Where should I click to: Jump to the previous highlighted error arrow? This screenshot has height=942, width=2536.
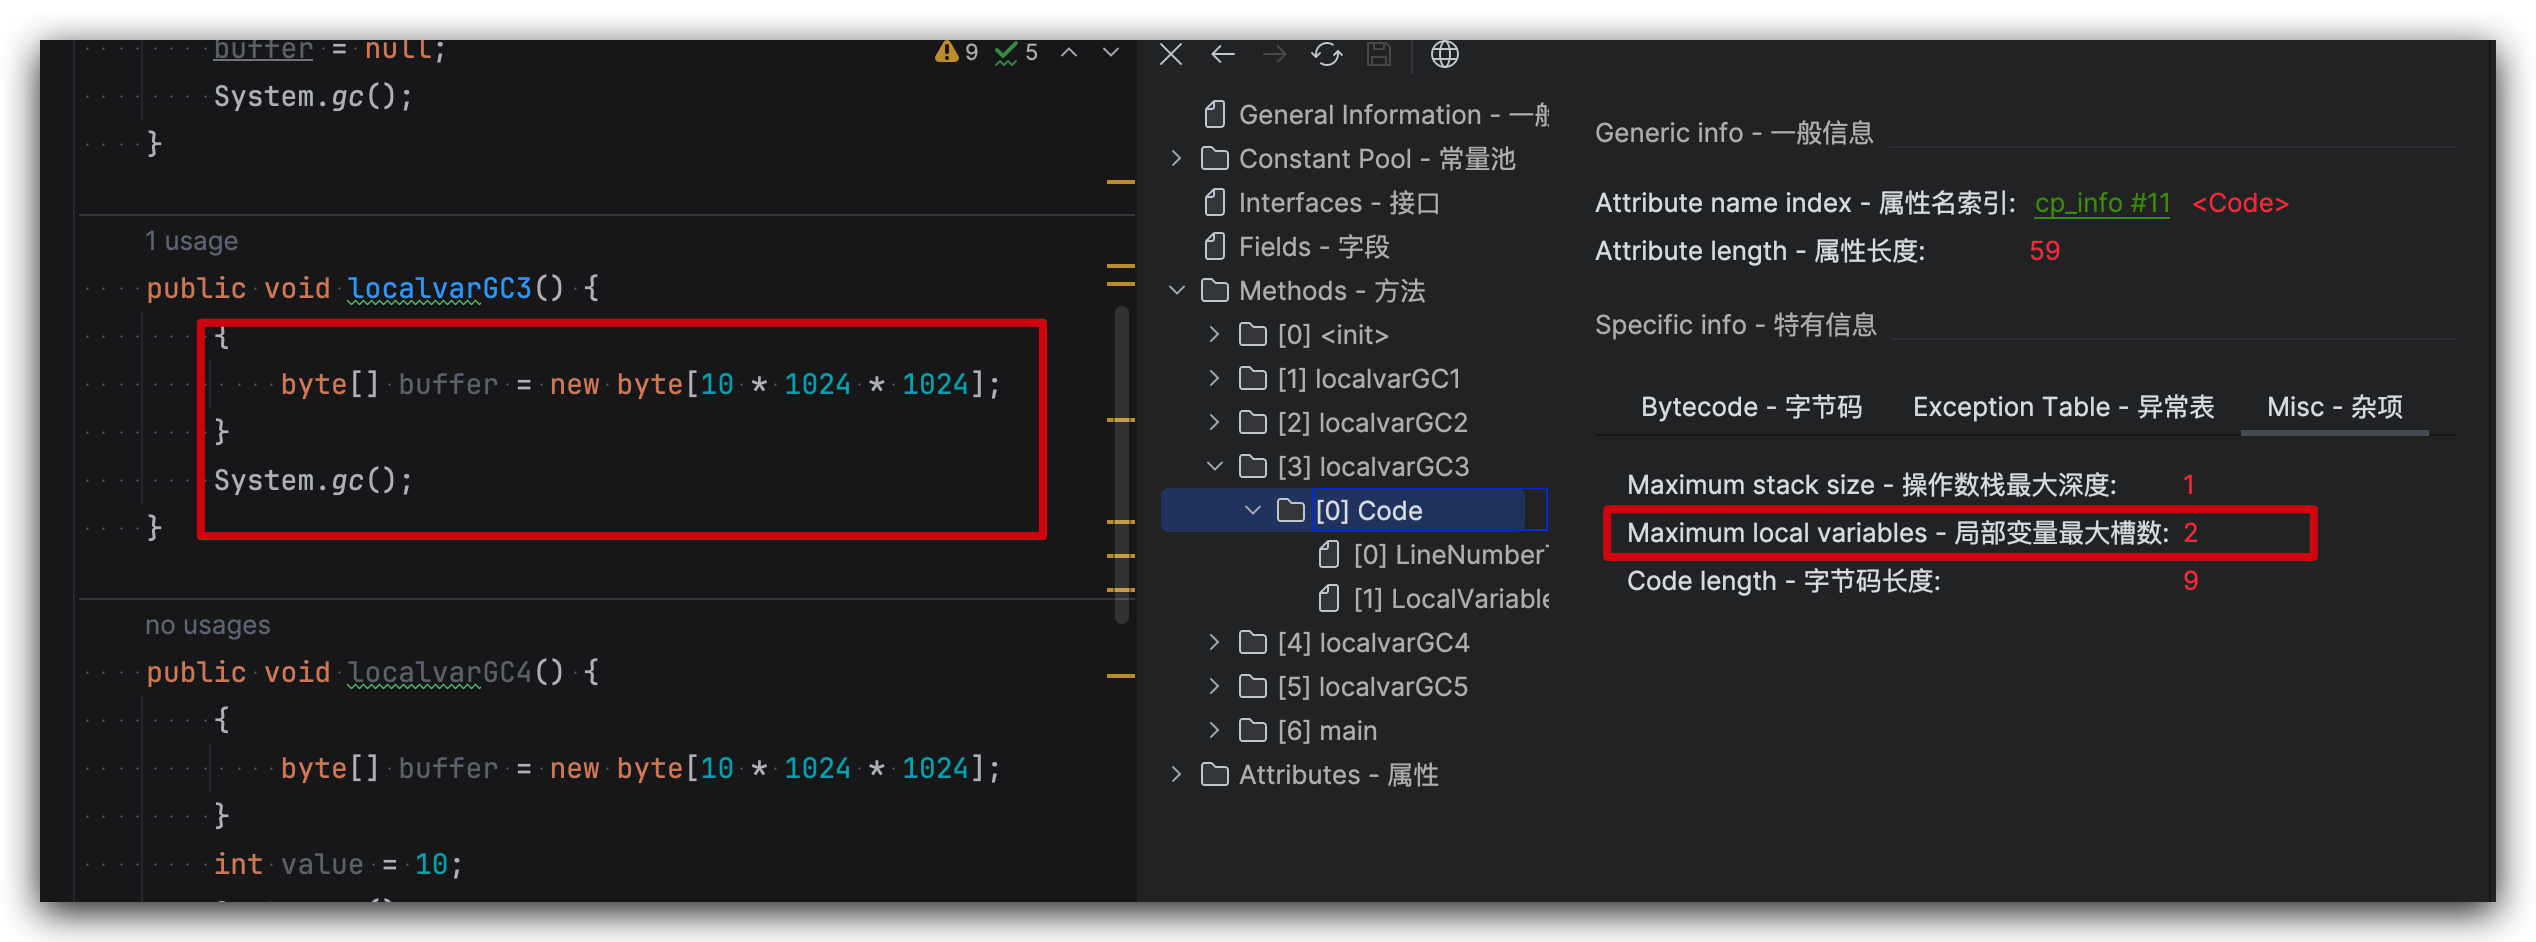point(1069,52)
